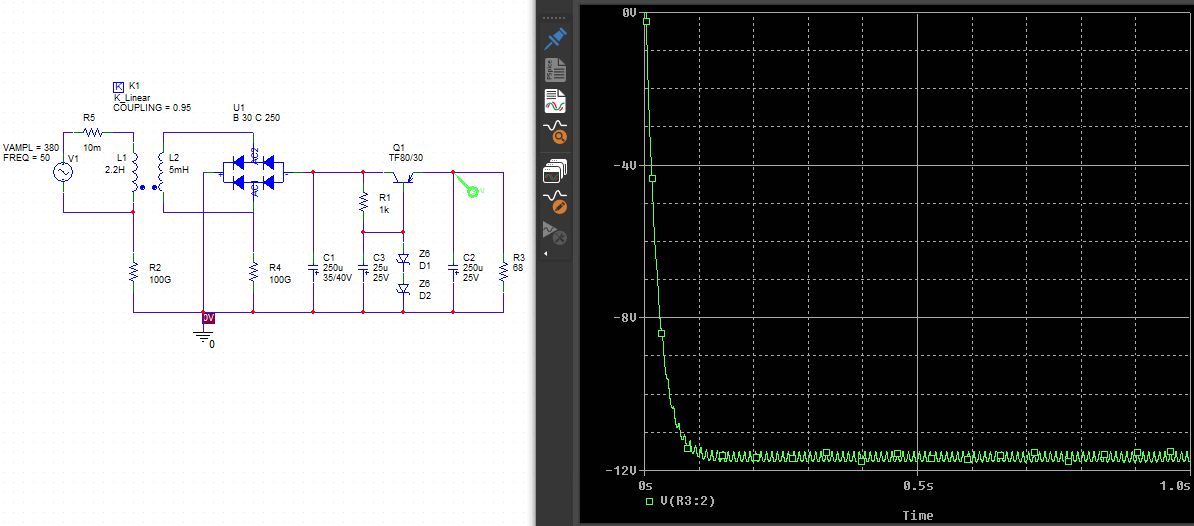1194x526 pixels.
Task: Click the 0V bias voltage label
Action: (208, 318)
